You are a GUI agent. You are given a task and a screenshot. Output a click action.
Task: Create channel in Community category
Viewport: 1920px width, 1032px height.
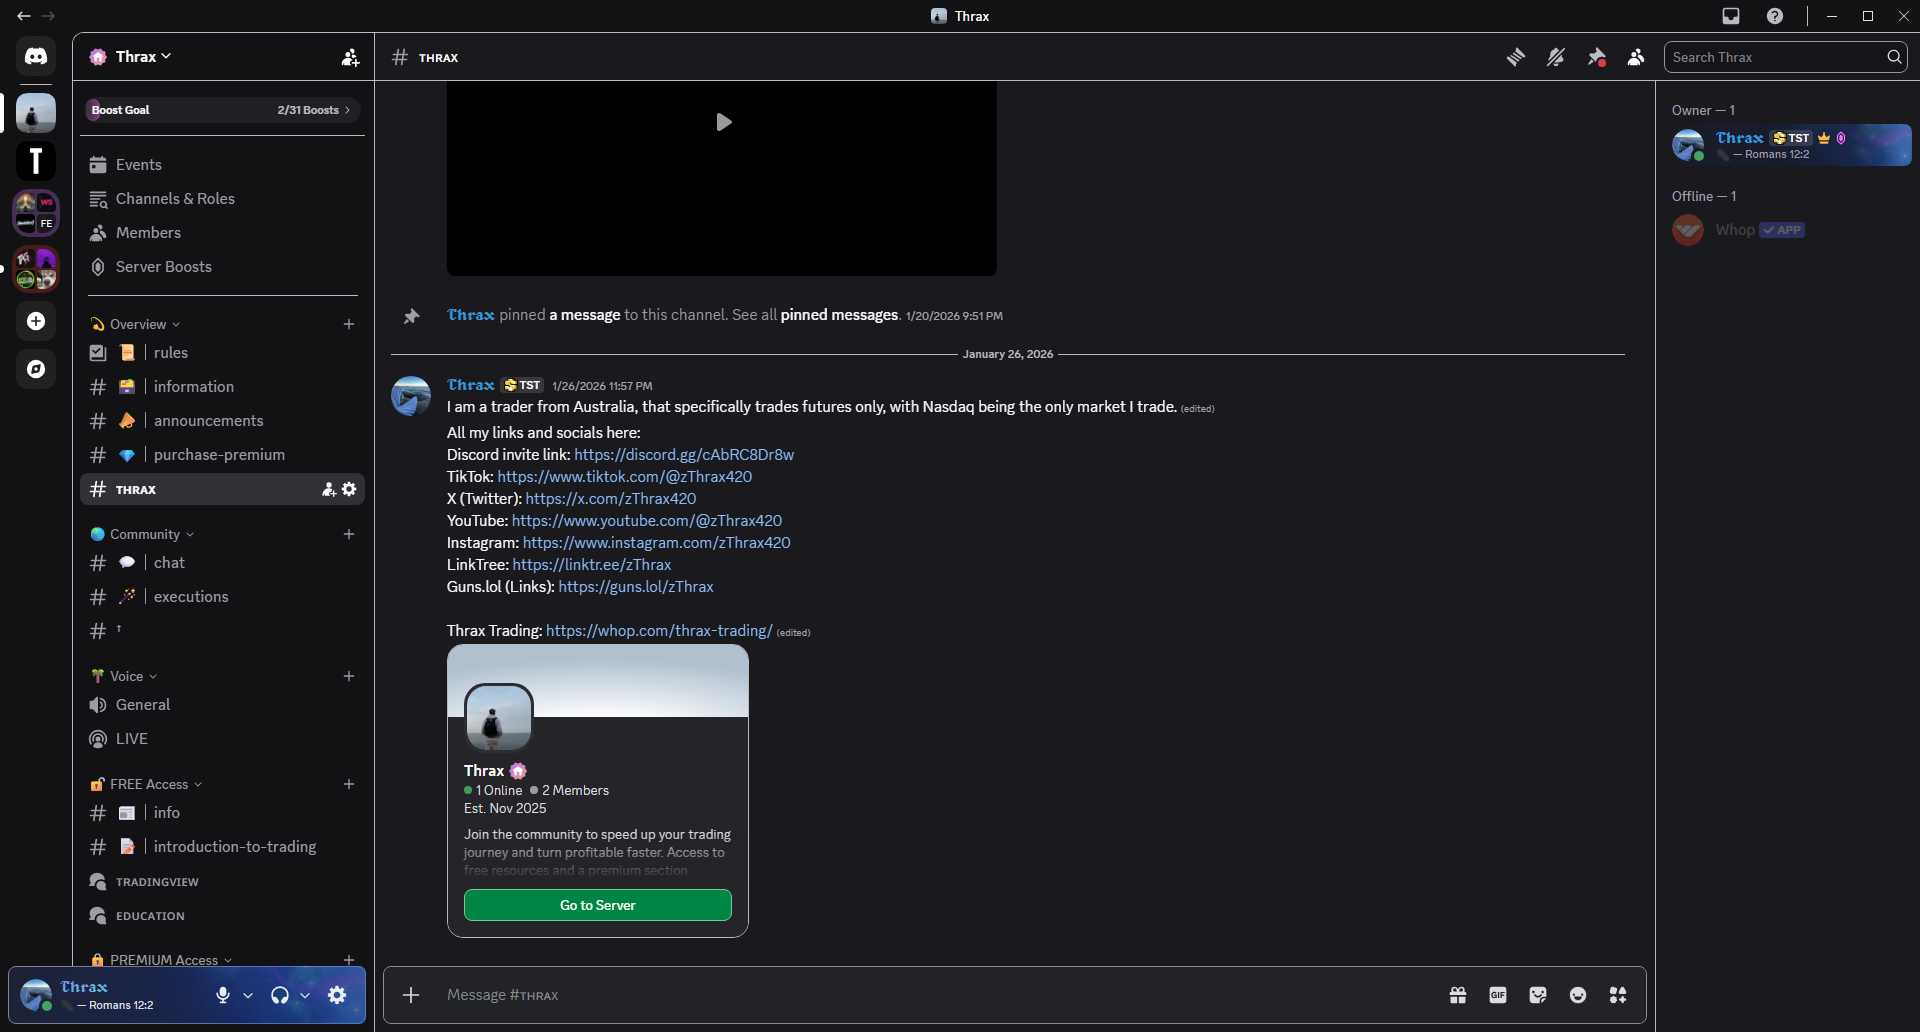coord(349,534)
